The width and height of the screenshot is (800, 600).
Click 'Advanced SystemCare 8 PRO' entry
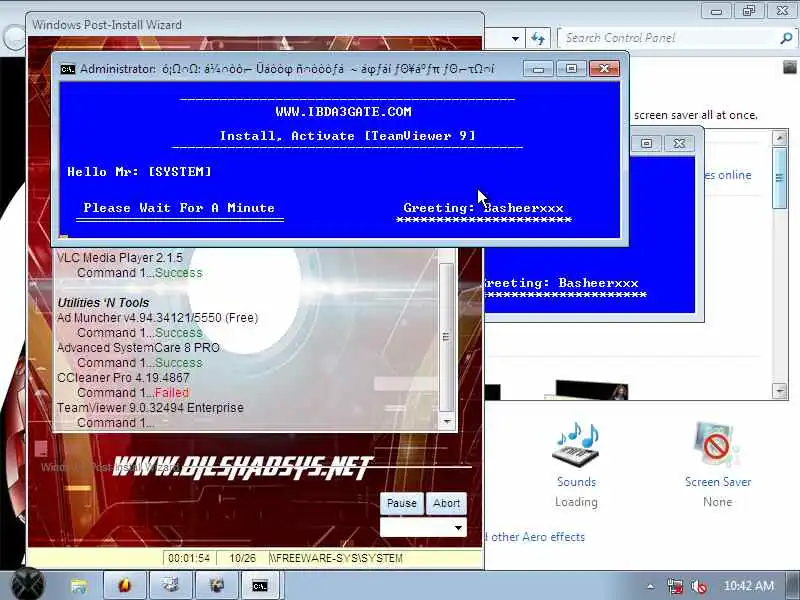[x=138, y=347]
